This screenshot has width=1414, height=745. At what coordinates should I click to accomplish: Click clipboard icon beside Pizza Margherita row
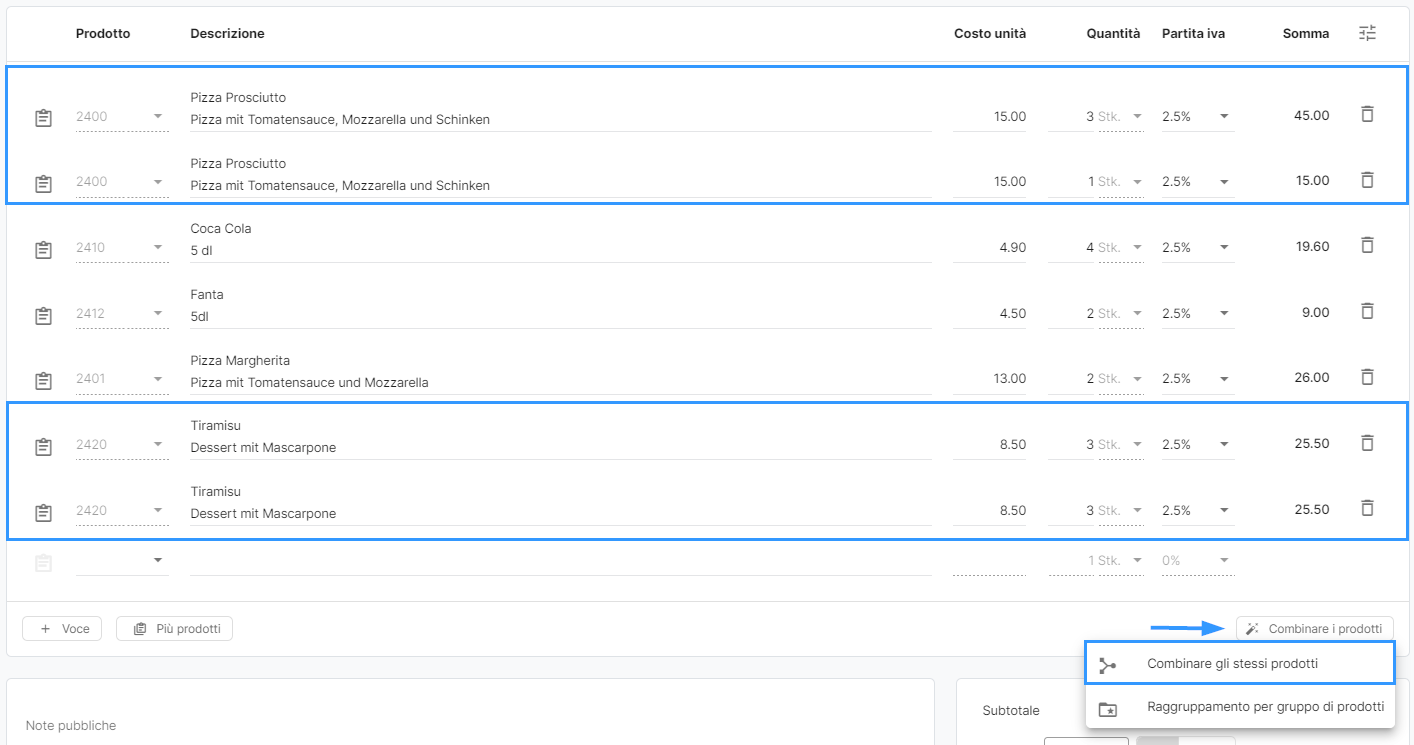coord(43,380)
